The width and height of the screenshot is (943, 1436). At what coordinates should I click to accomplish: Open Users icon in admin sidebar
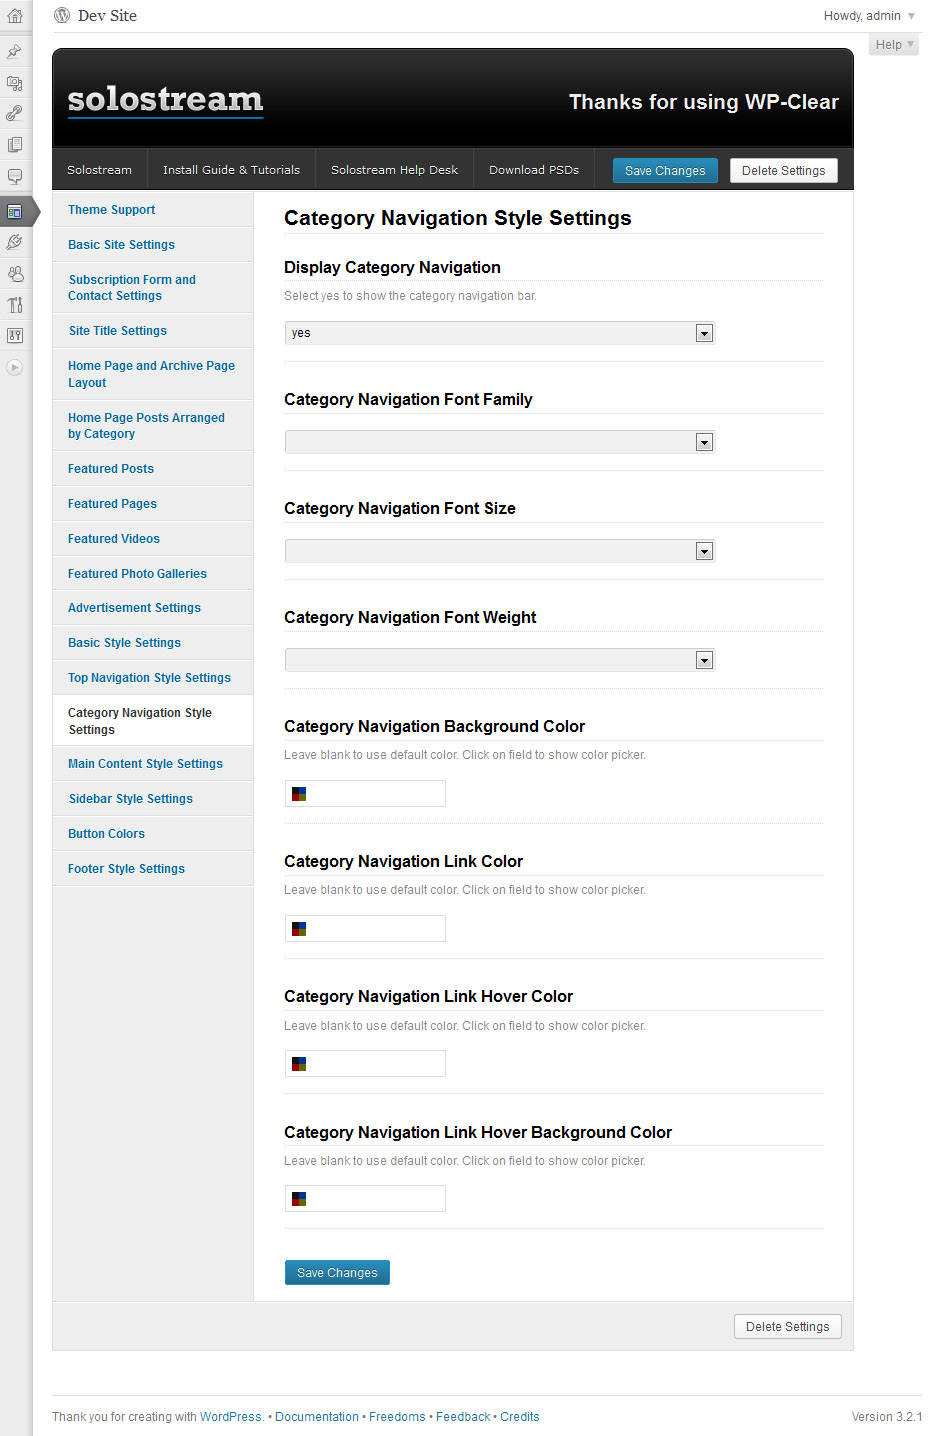[14, 274]
